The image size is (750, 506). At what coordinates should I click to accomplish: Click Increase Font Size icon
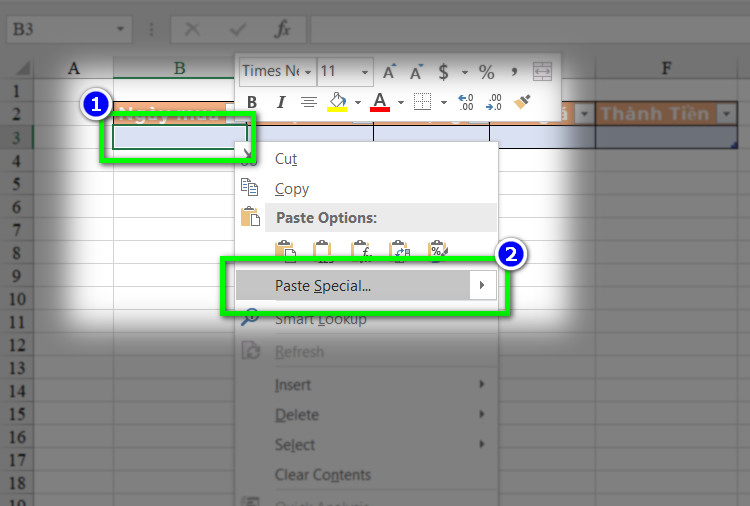(x=390, y=72)
